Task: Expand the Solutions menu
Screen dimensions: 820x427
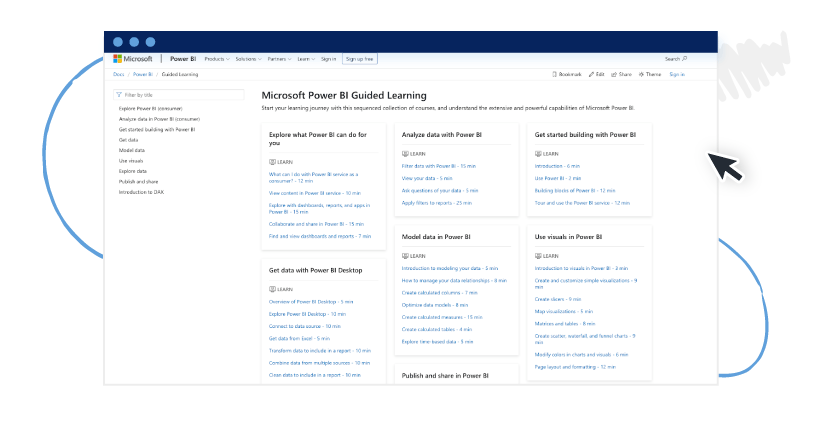Action: (x=248, y=59)
